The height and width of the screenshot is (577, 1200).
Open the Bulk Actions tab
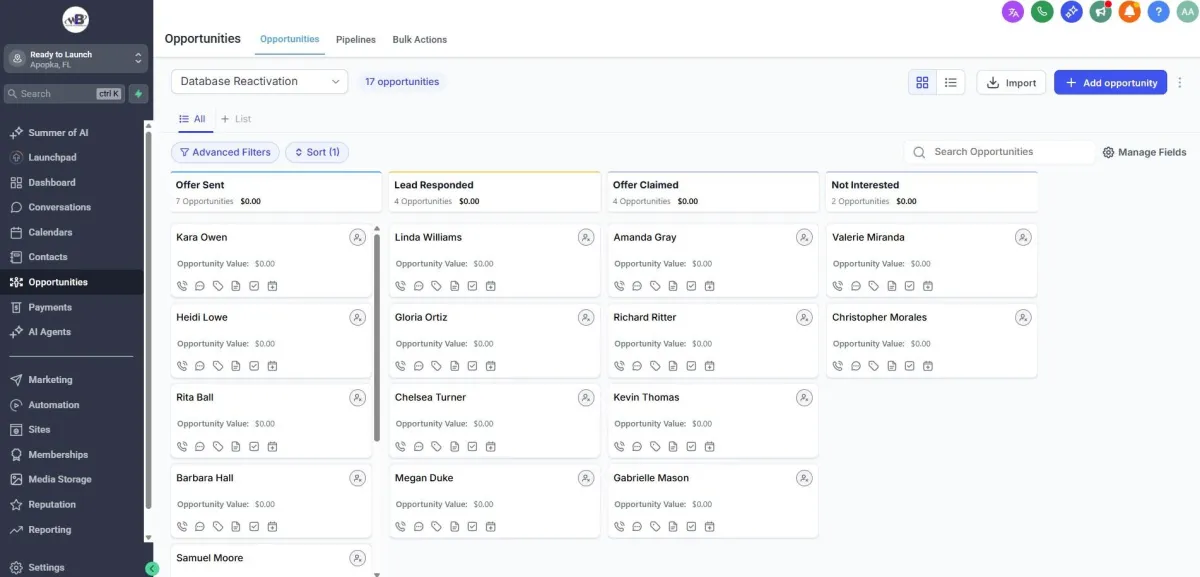tap(419, 40)
